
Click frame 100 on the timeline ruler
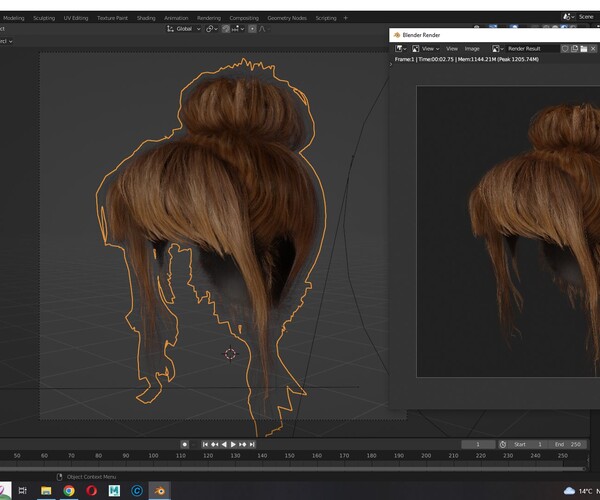(x=153, y=455)
